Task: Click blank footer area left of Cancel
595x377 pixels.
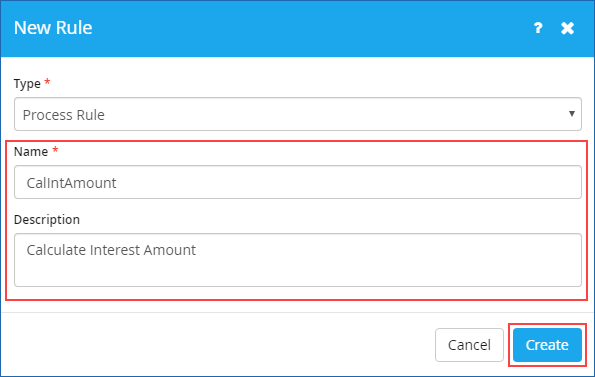Action: tap(218, 345)
